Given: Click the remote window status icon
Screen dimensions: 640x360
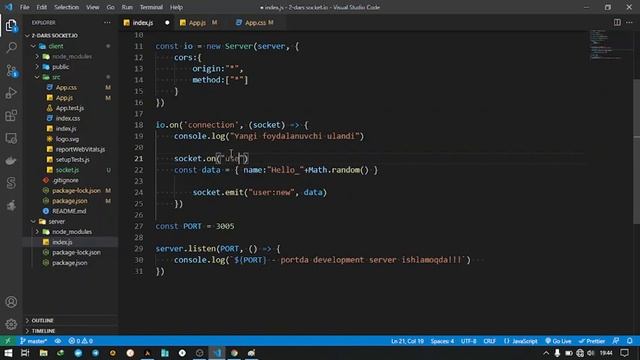Looking at the screenshot, I should (8, 341).
